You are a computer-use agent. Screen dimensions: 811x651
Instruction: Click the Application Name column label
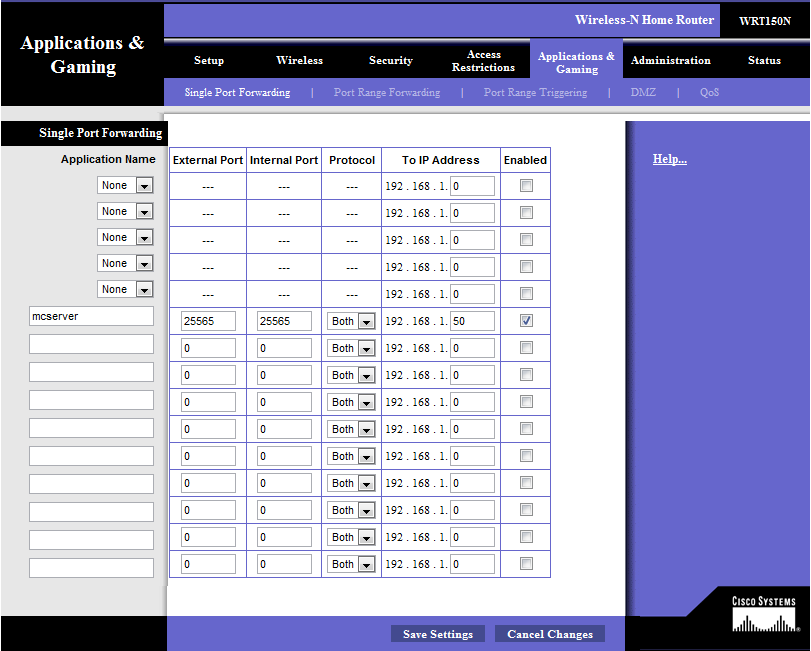click(108, 159)
